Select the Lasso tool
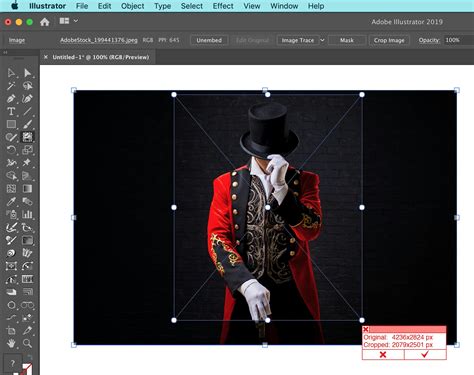This screenshot has width=474, height=375. point(27,86)
